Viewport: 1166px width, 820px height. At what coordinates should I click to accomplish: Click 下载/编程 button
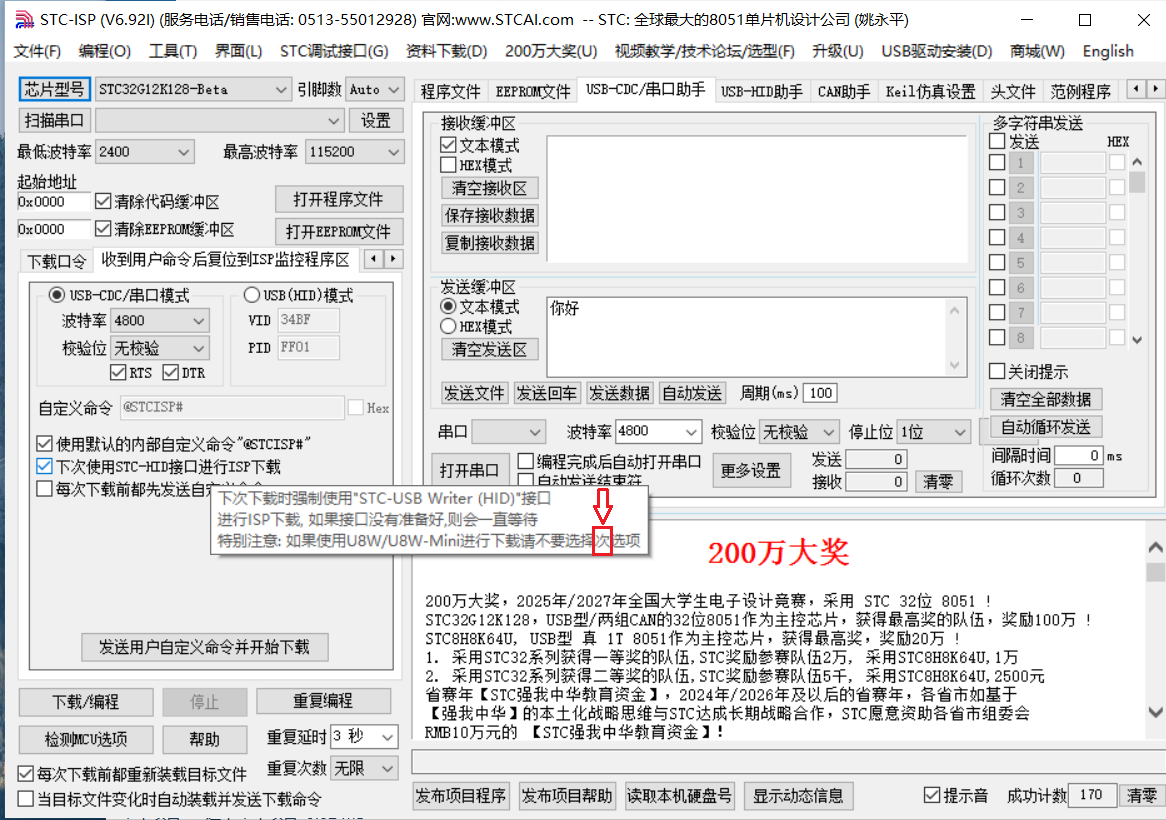click(x=86, y=702)
